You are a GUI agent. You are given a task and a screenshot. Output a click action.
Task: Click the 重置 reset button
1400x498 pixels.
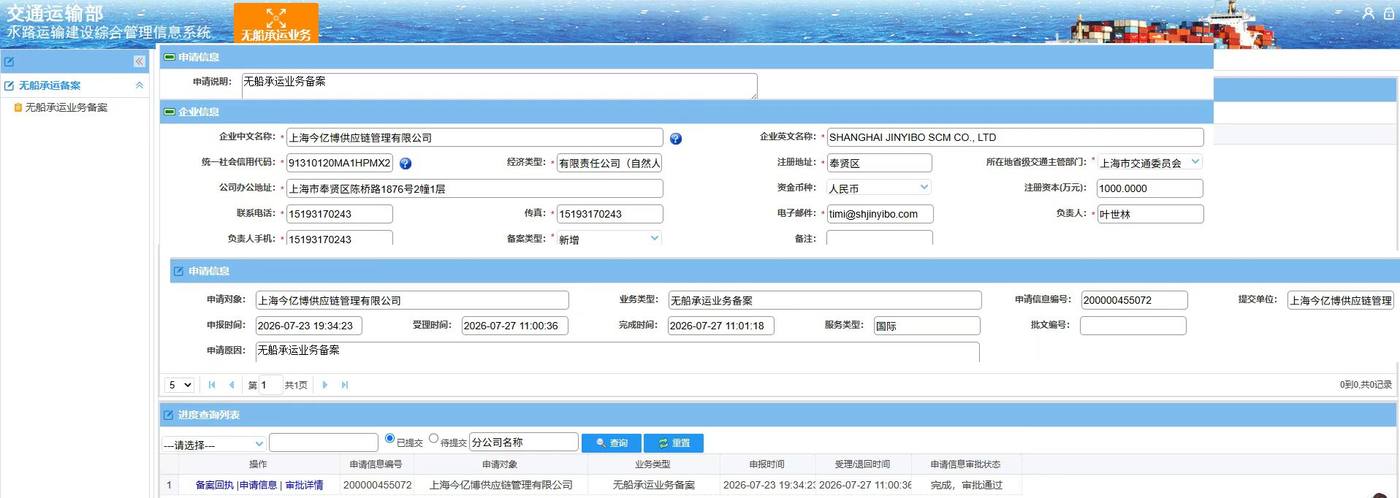673,443
